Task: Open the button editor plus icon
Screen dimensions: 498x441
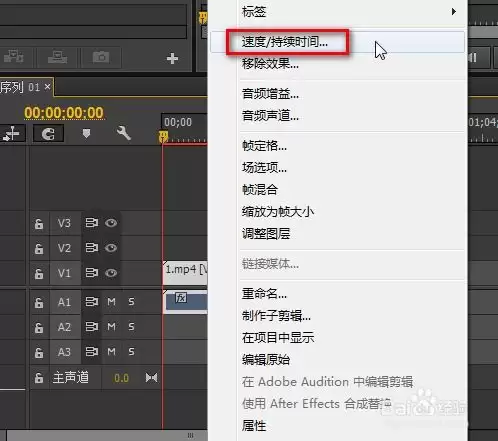Action: 172,58
